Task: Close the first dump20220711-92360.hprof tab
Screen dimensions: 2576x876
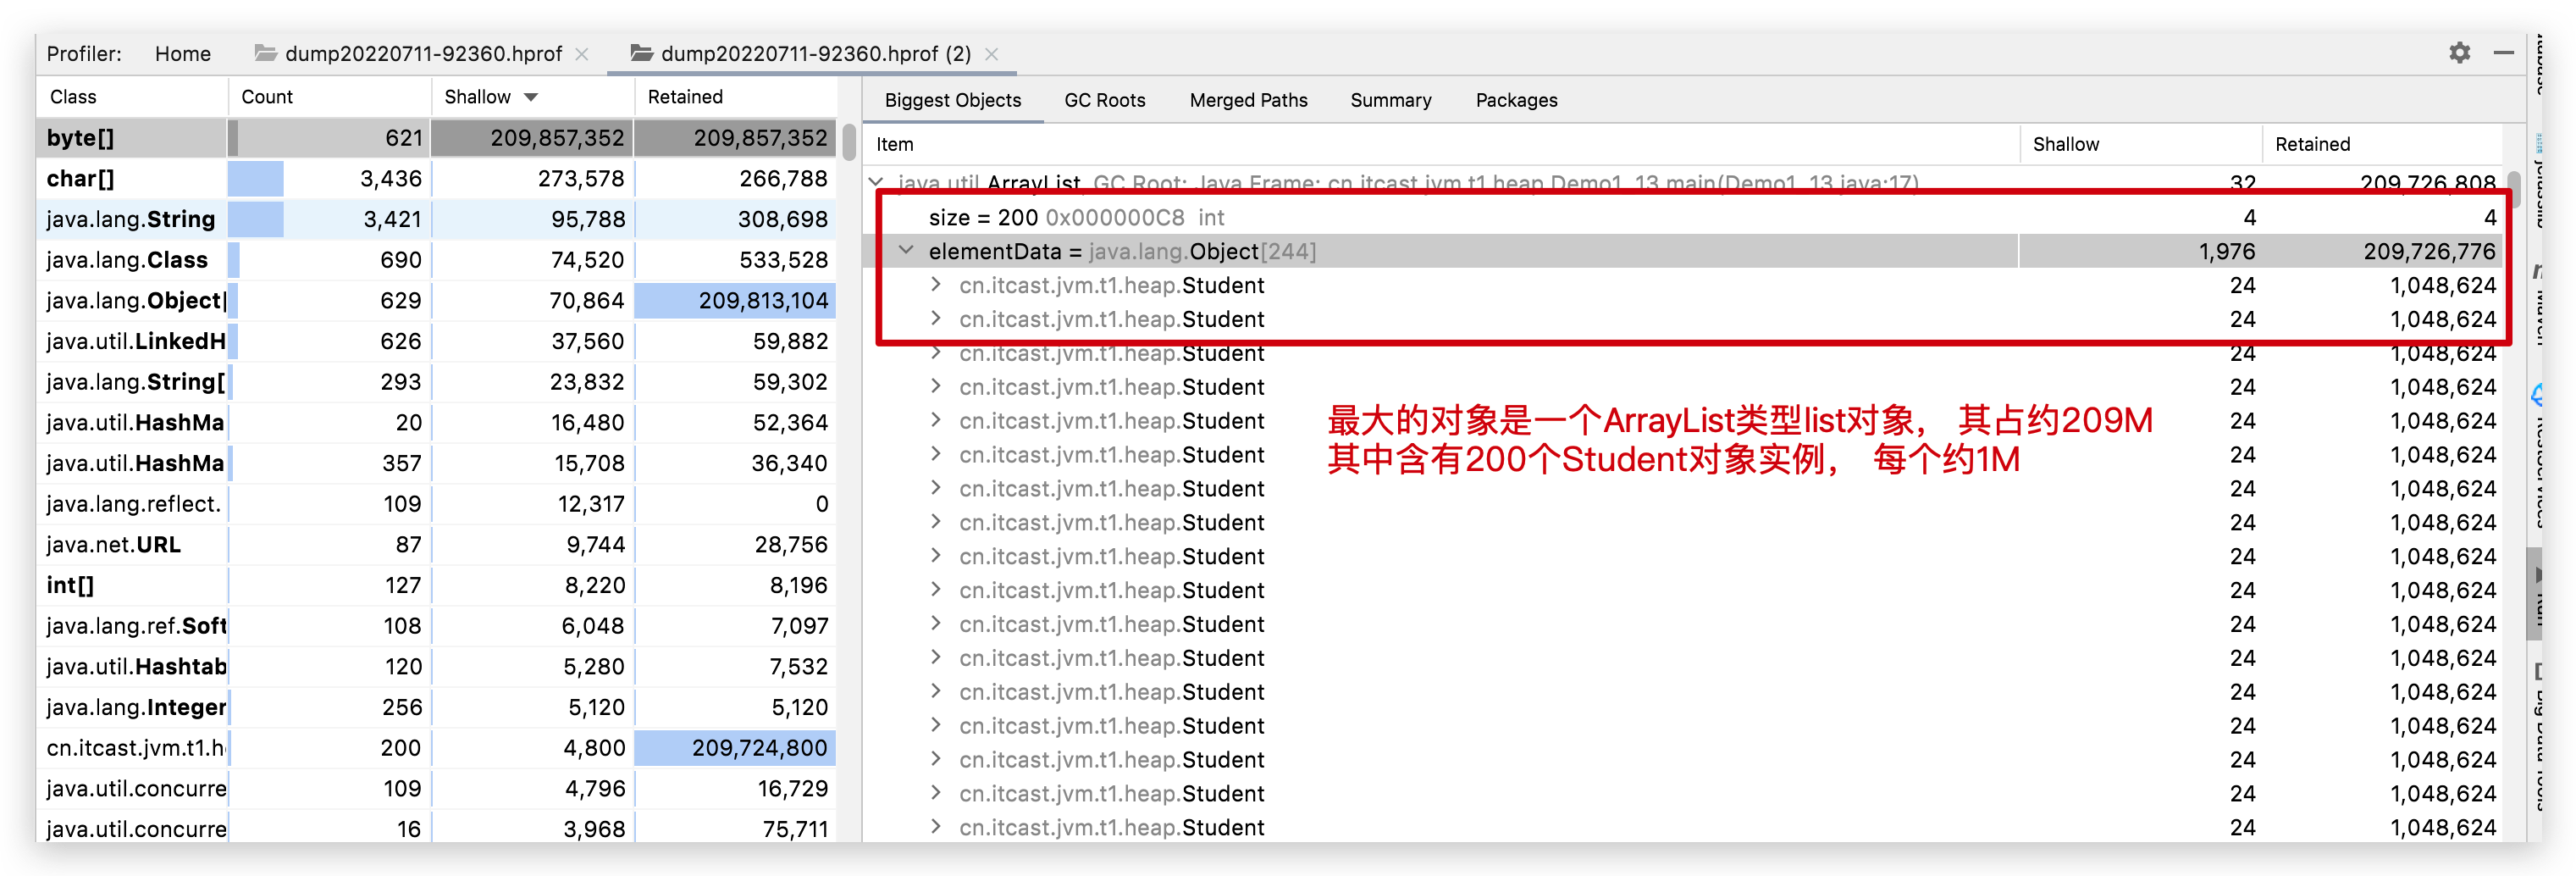Action: click(582, 54)
